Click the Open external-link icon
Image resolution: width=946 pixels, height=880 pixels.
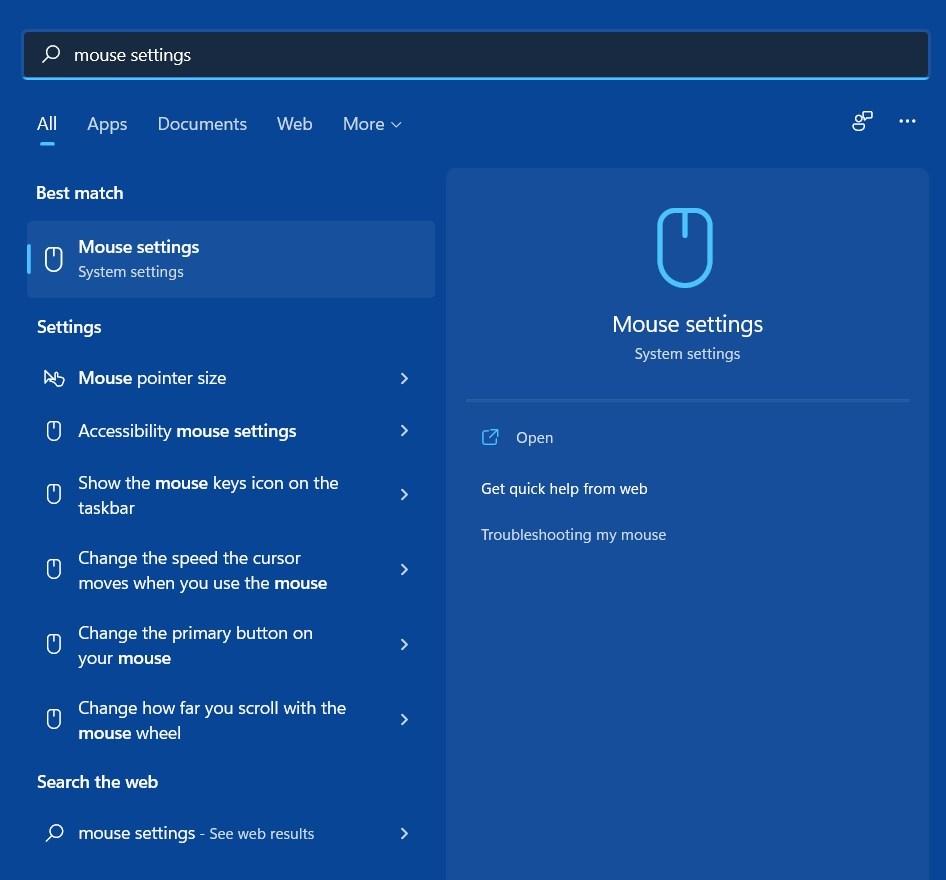[490, 437]
